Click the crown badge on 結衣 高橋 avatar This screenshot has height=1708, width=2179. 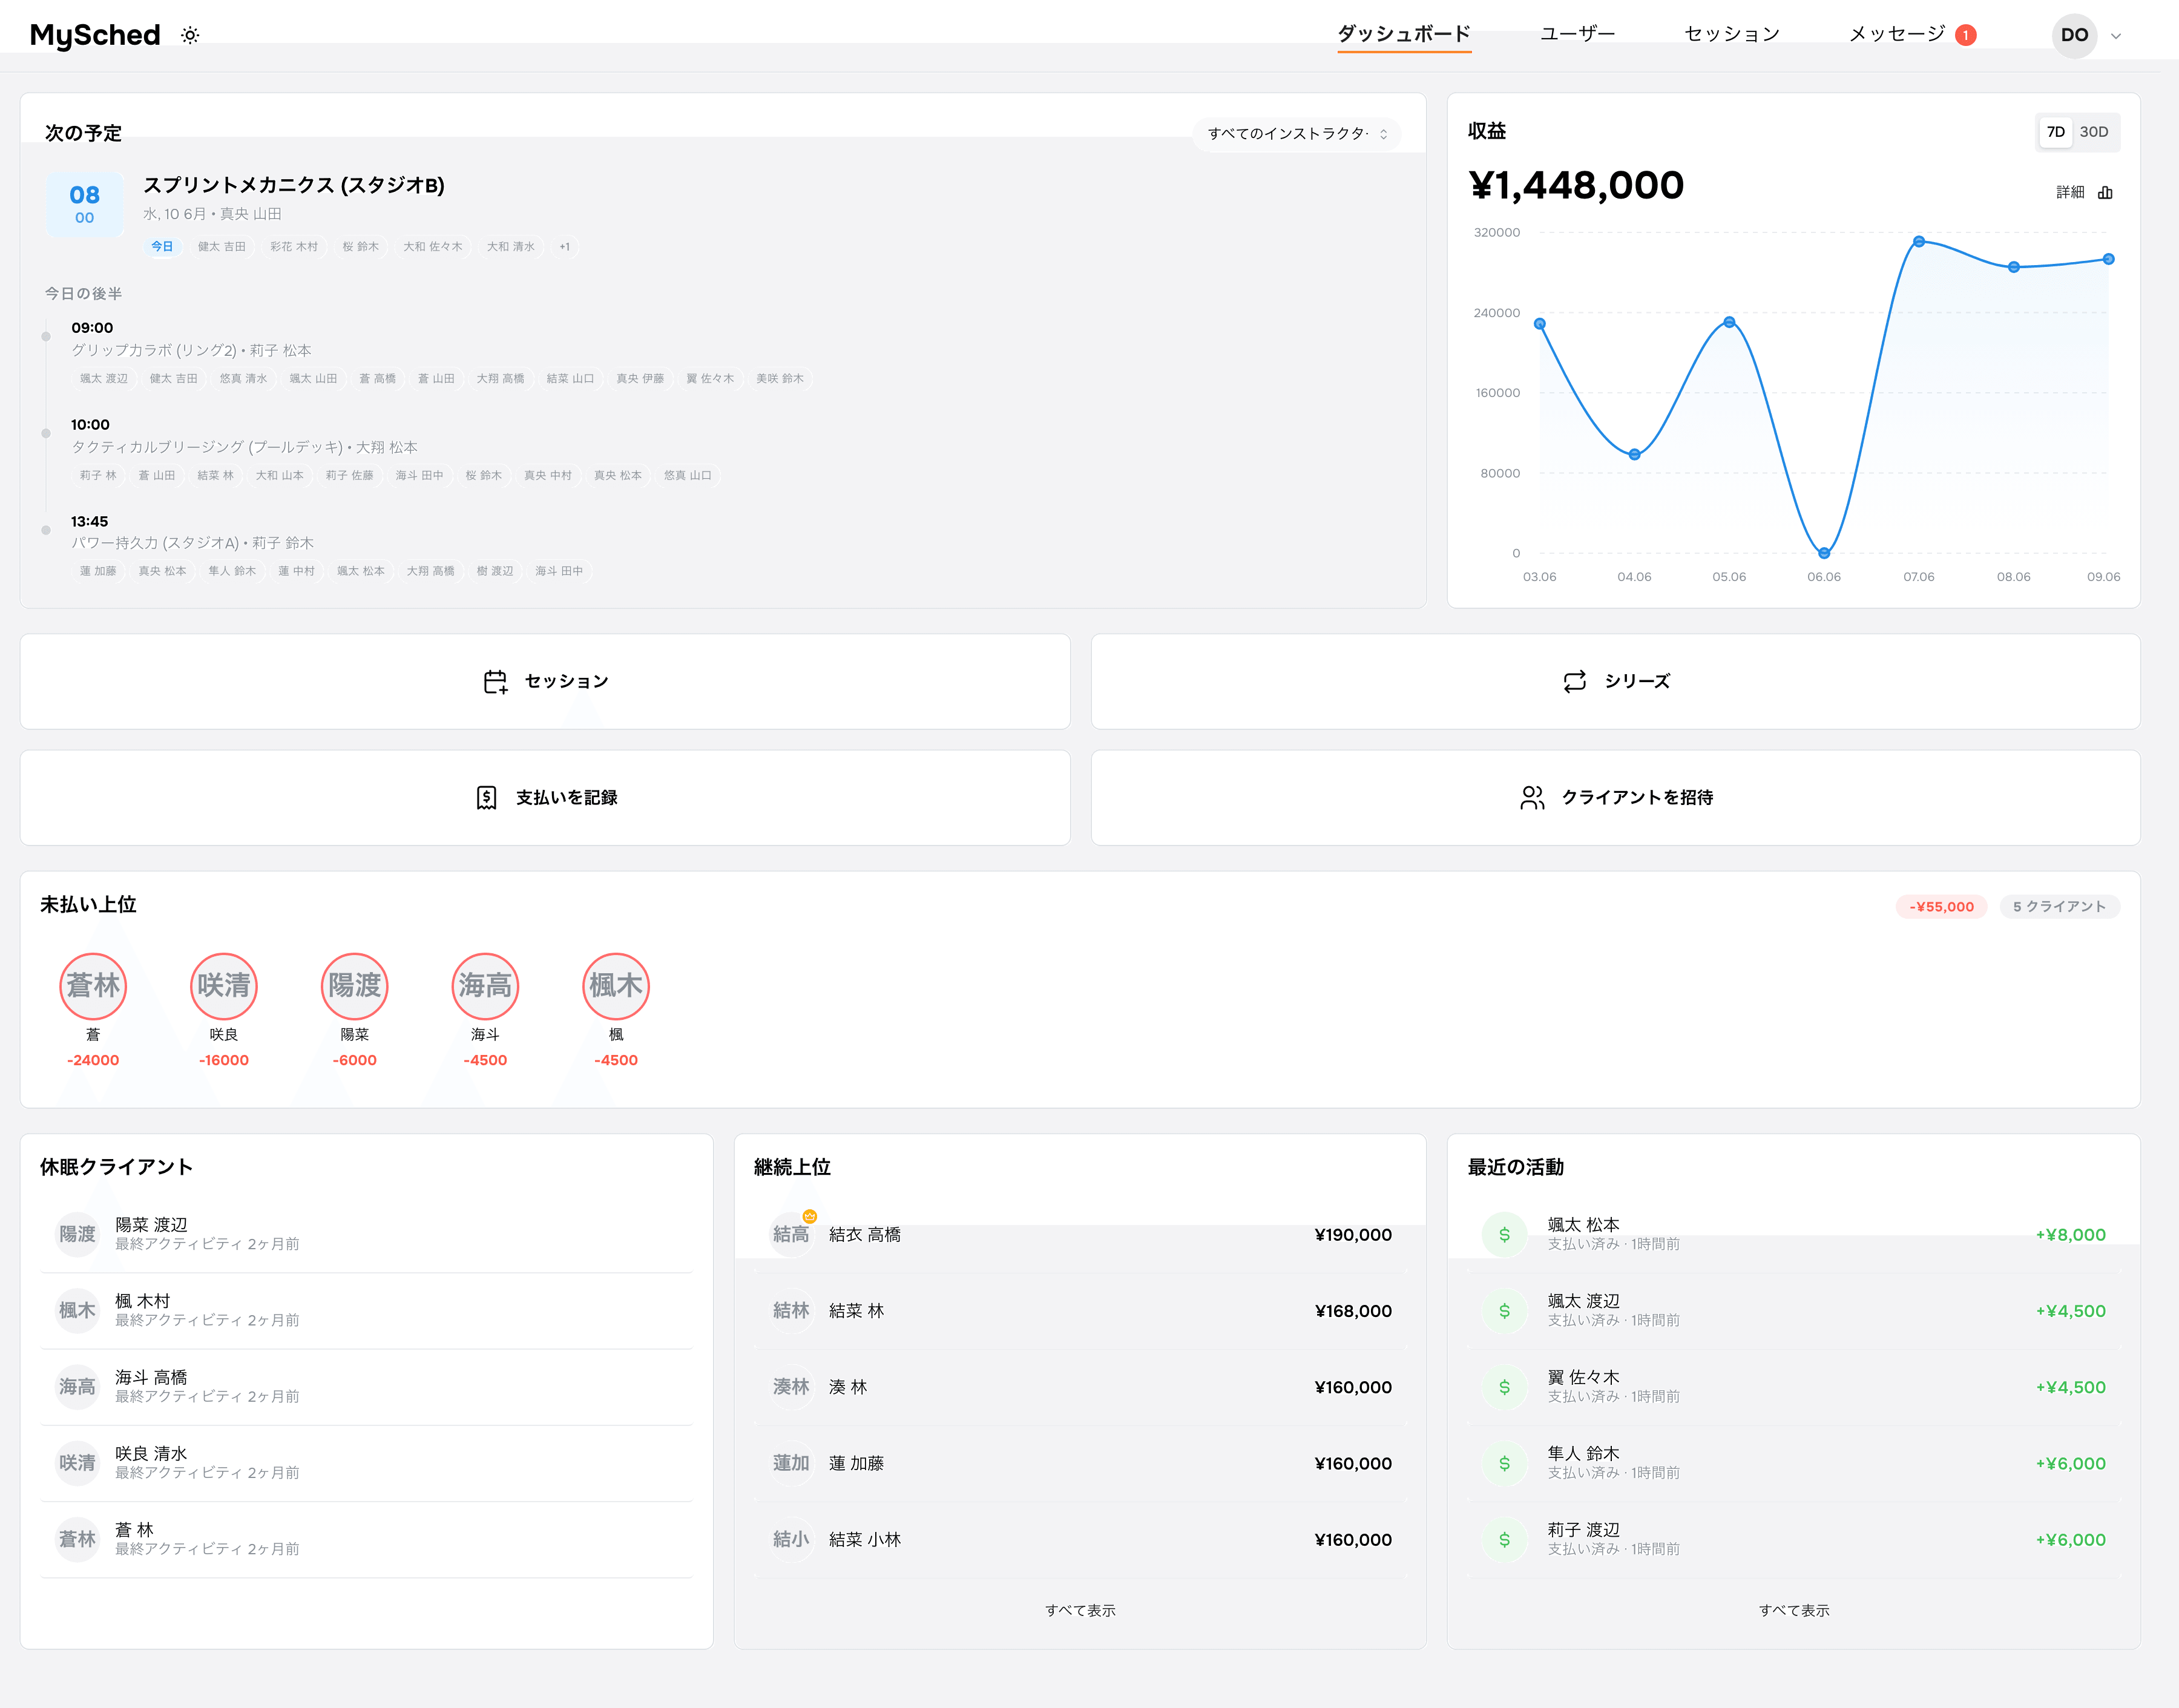pos(810,1217)
